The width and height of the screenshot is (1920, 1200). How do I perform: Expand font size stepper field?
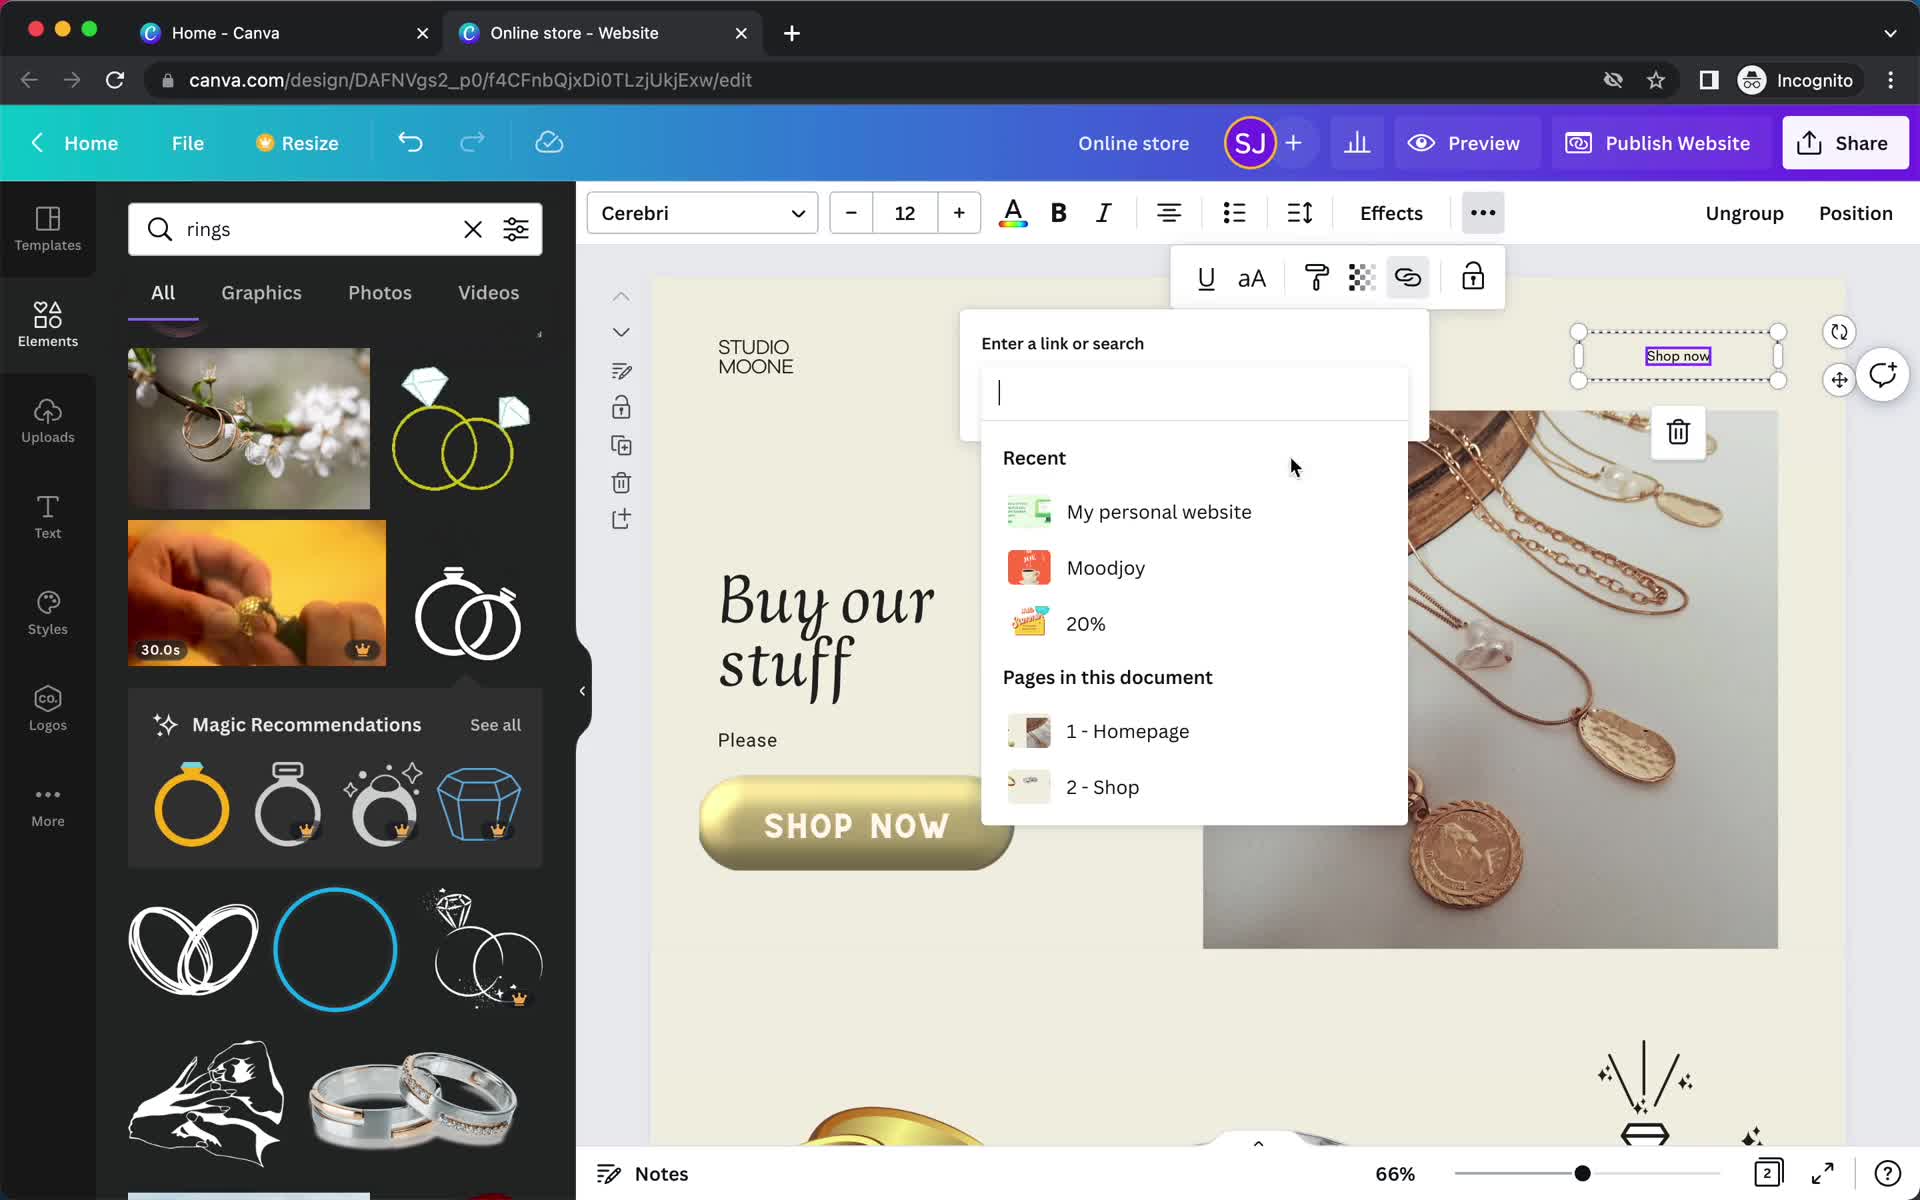(x=958, y=213)
